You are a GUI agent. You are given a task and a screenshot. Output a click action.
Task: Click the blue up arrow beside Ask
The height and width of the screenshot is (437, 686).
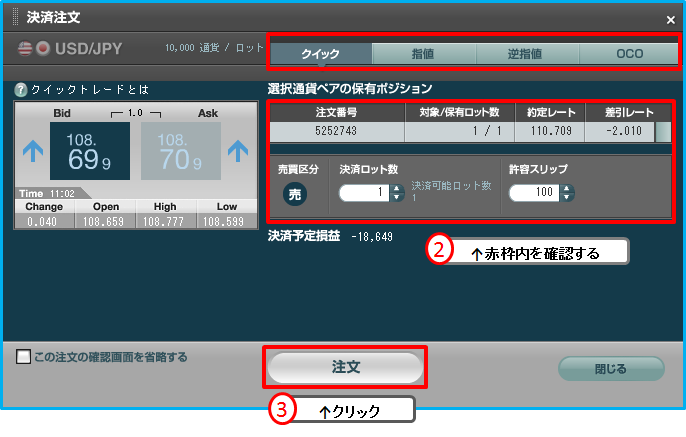[238, 151]
